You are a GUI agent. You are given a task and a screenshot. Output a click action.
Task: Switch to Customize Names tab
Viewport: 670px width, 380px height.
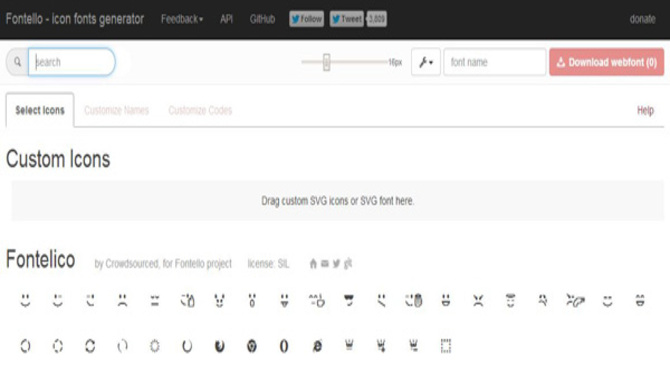point(116,111)
